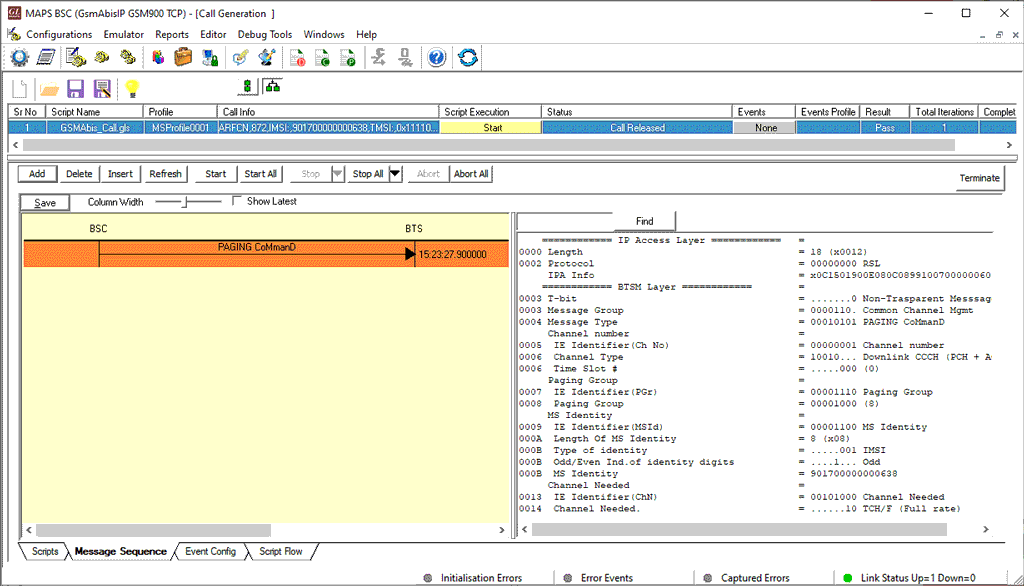1024x586 pixels.
Task: Open the Reports menu
Action: pyautogui.click(x=172, y=35)
